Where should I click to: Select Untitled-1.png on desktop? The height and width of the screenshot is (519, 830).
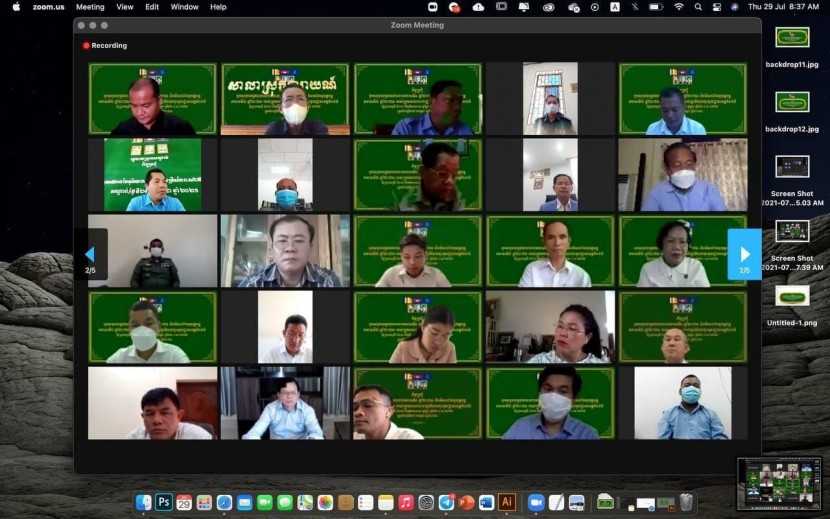coord(792,296)
